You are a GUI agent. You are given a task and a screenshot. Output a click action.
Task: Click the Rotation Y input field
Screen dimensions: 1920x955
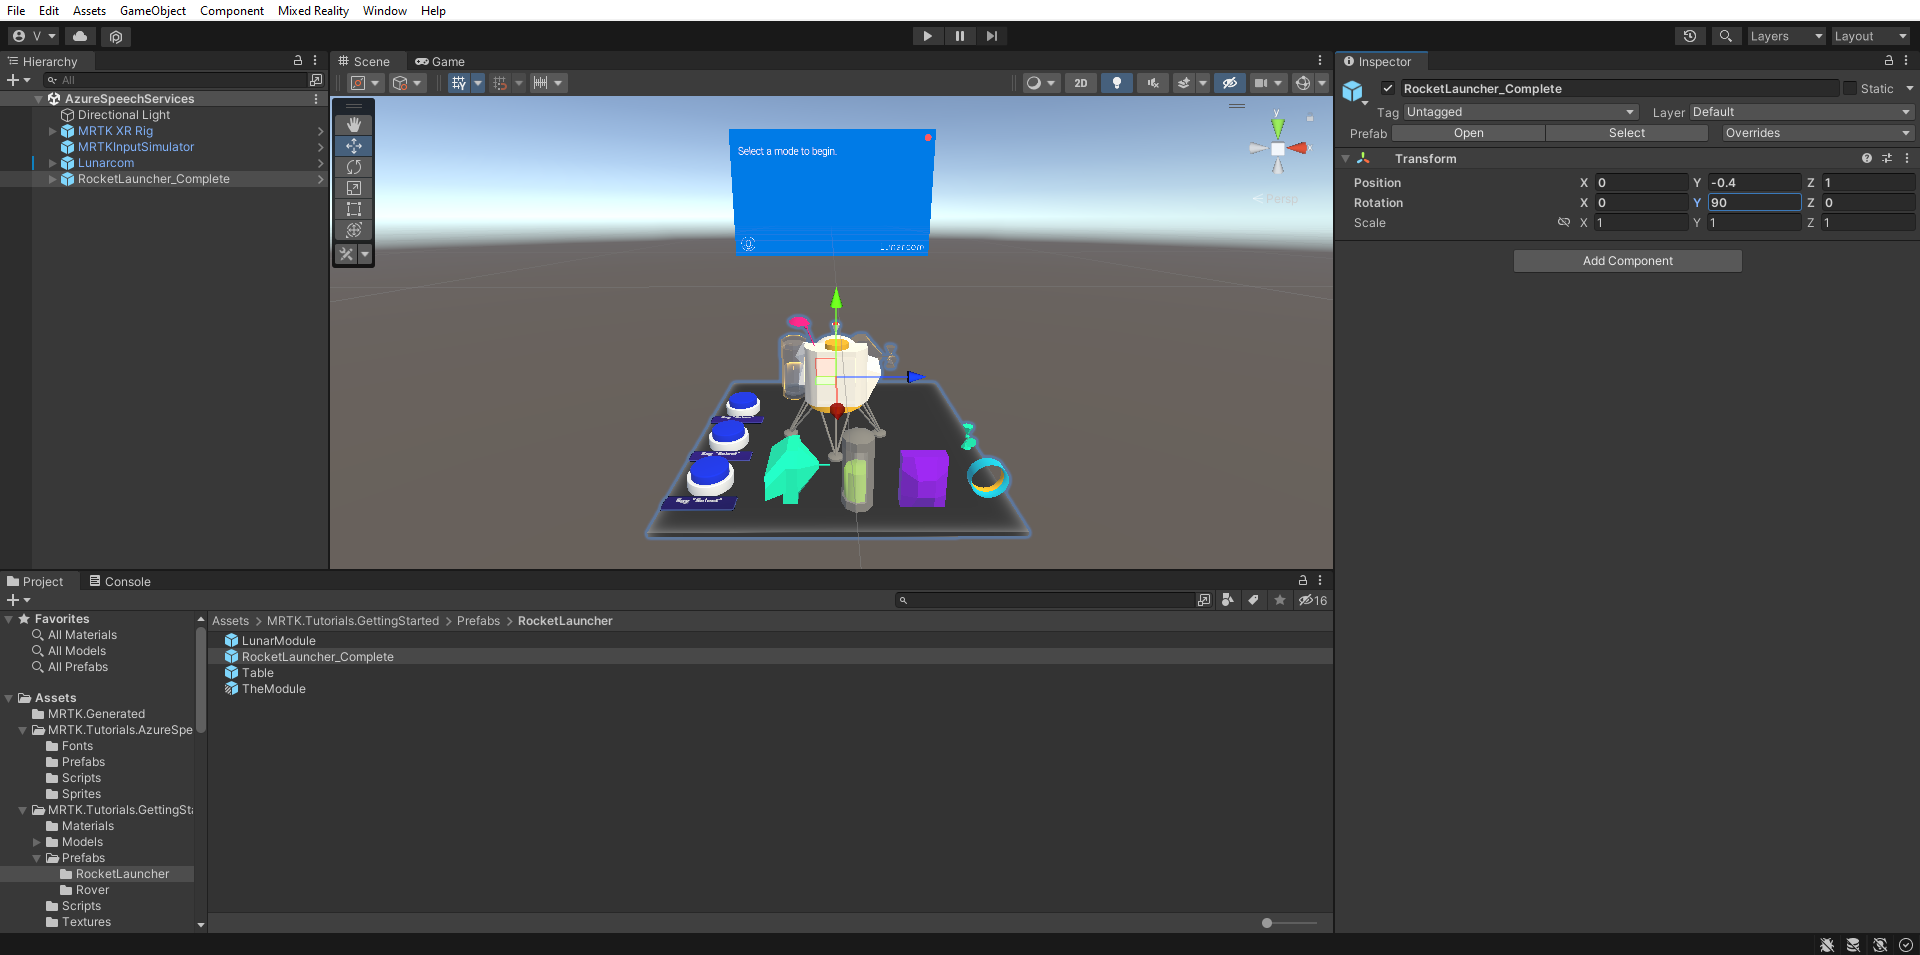[x=1753, y=202]
